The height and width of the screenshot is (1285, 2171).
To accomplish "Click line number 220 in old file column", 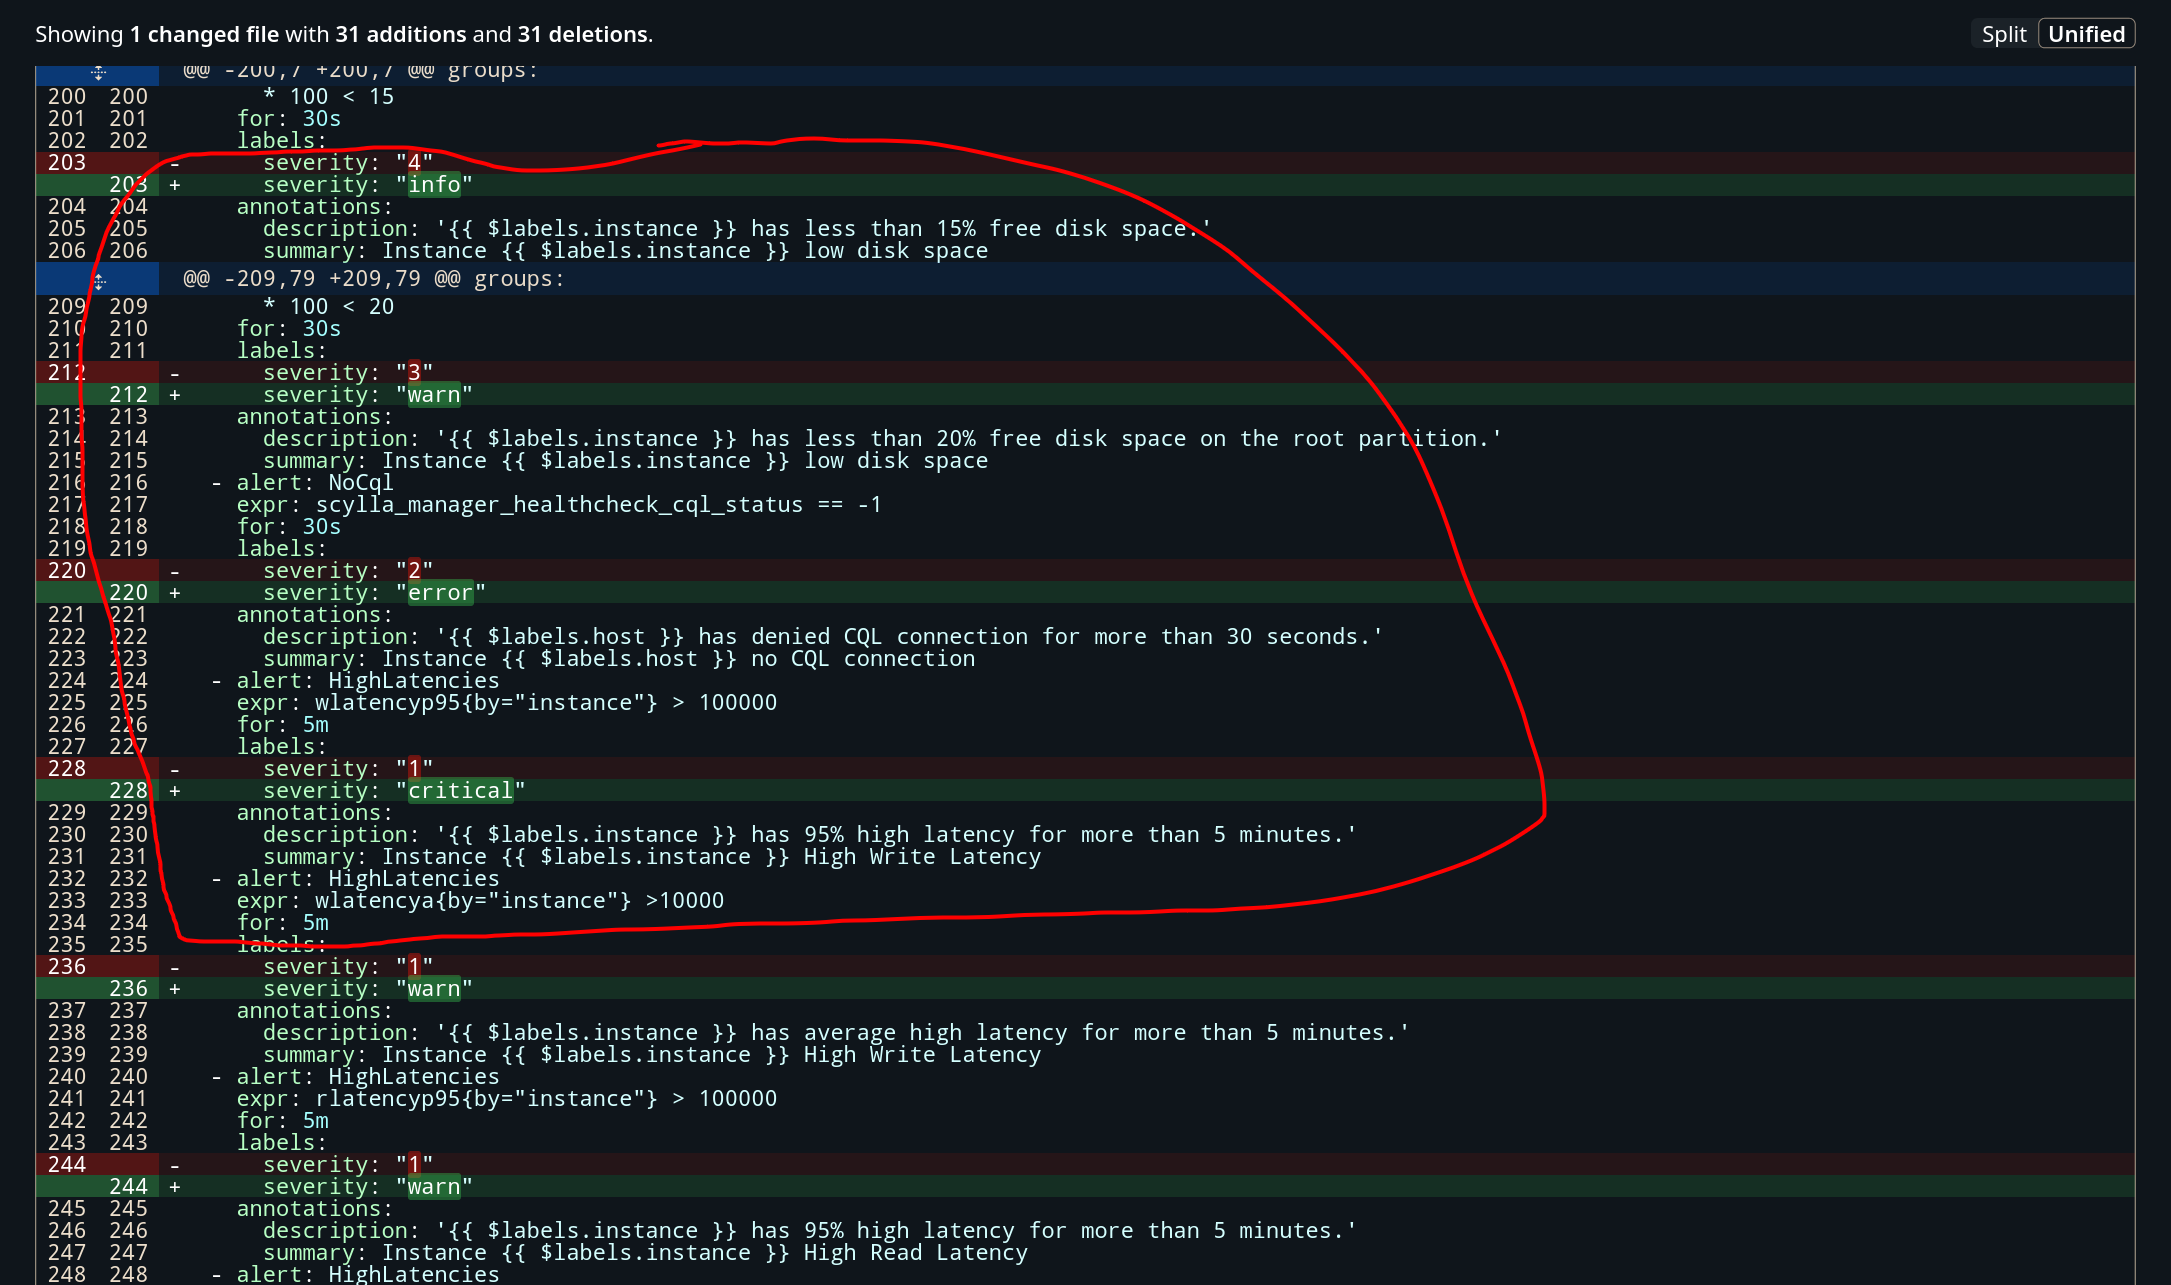I will click(66, 571).
